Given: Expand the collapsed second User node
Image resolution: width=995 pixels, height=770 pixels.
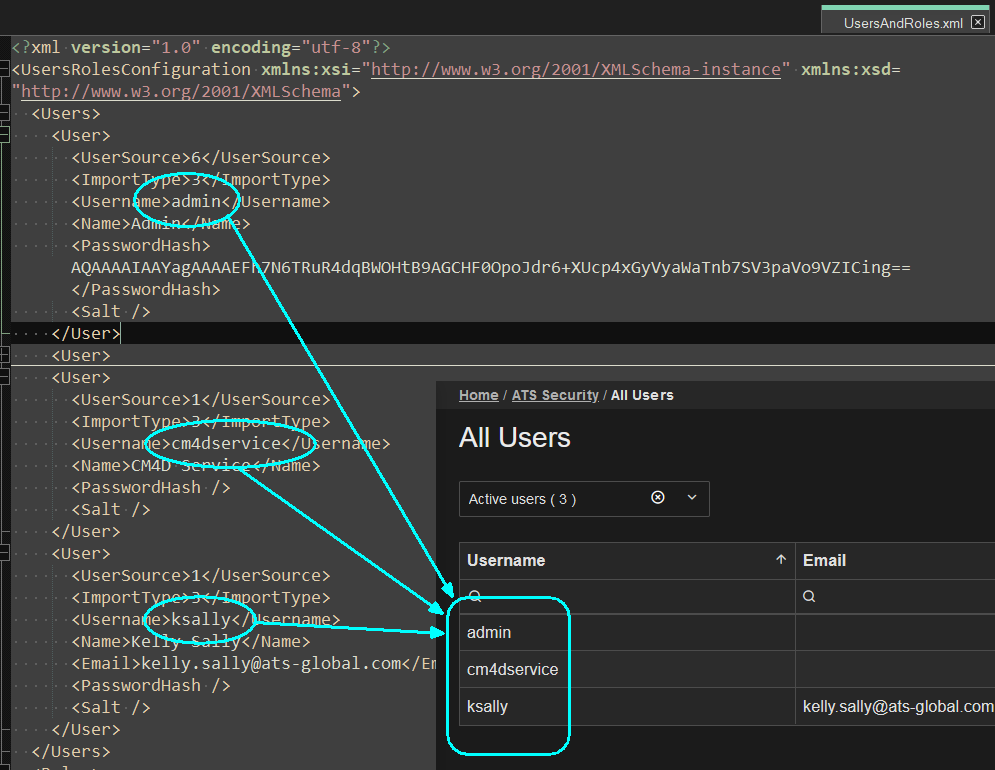Looking at the screenshot, I should pyautogui.click(x=5, y=355).
